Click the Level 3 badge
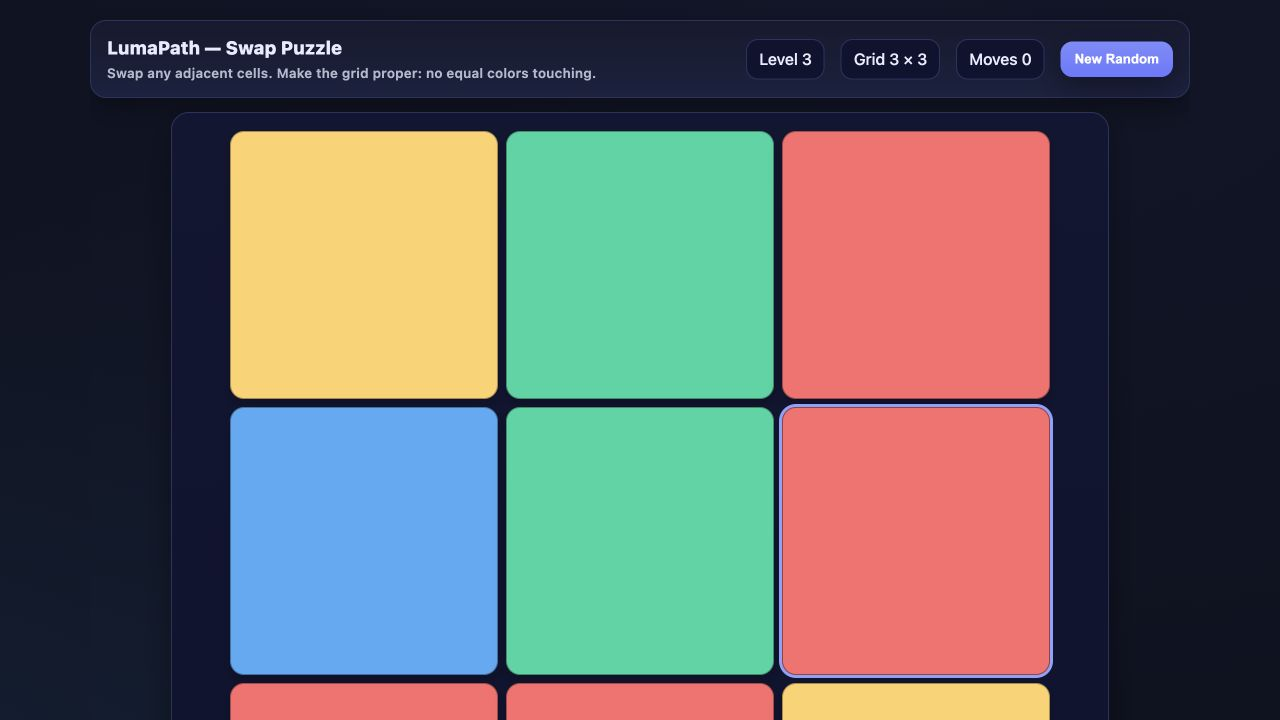The image size is (1280, 720). coord(785,59)
